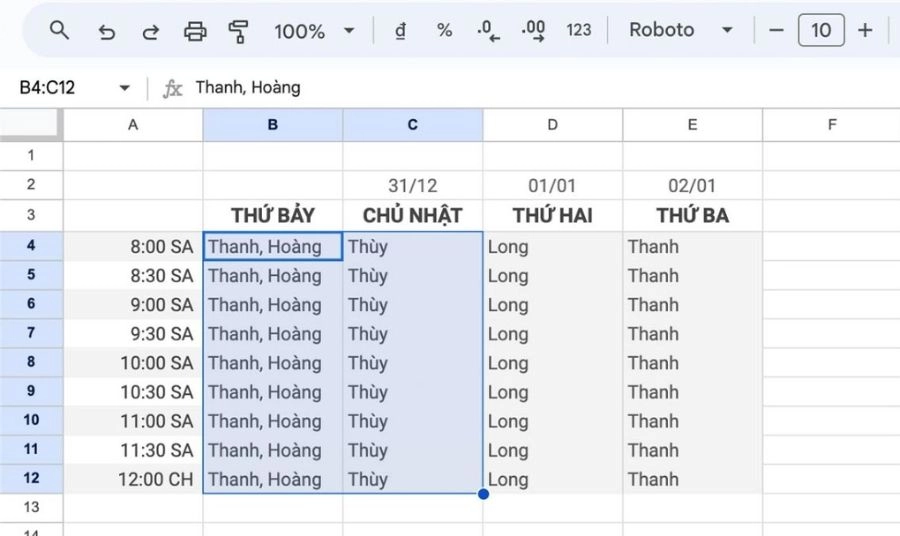Image resolution: width=900 pixels, height=536 pixels.
Task: Open the 123 number formats menu
Action: pos(579,30)
